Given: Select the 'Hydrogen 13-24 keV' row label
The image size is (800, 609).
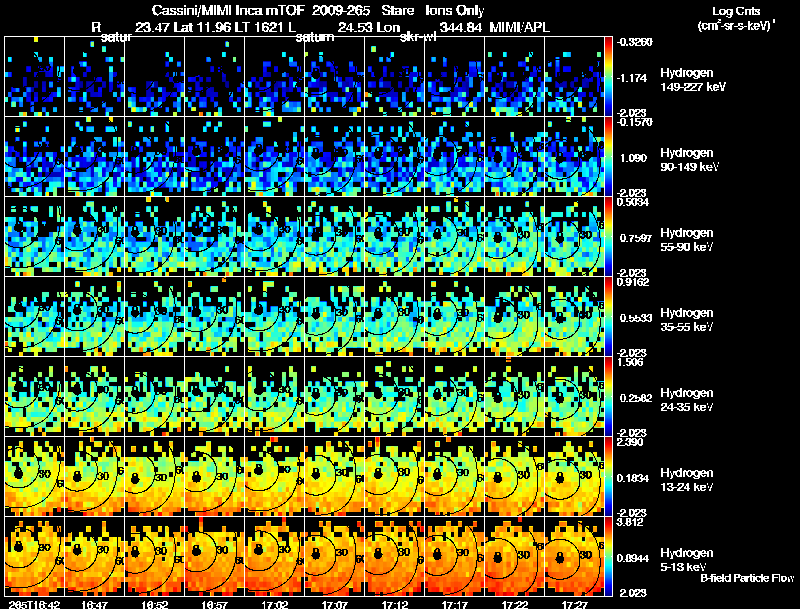Looking at the screenshot, I should 687,480.
